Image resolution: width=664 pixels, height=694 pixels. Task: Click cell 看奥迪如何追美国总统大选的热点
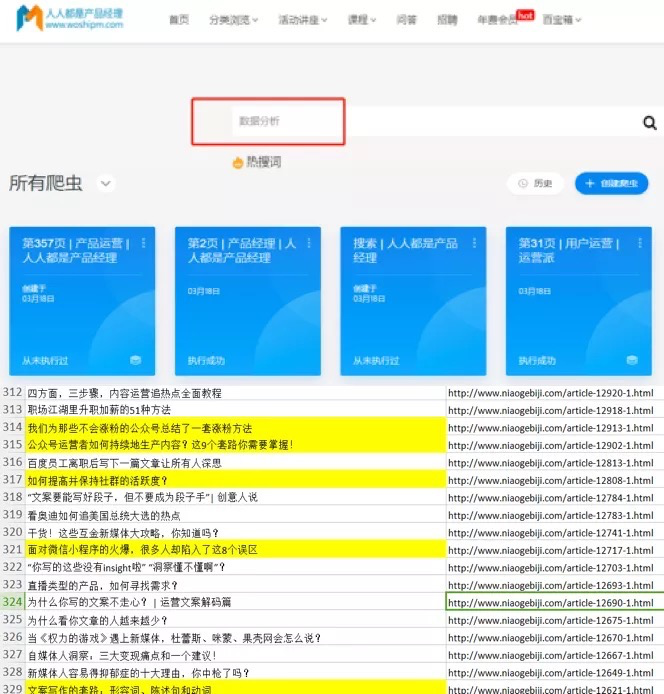(235, 515)
